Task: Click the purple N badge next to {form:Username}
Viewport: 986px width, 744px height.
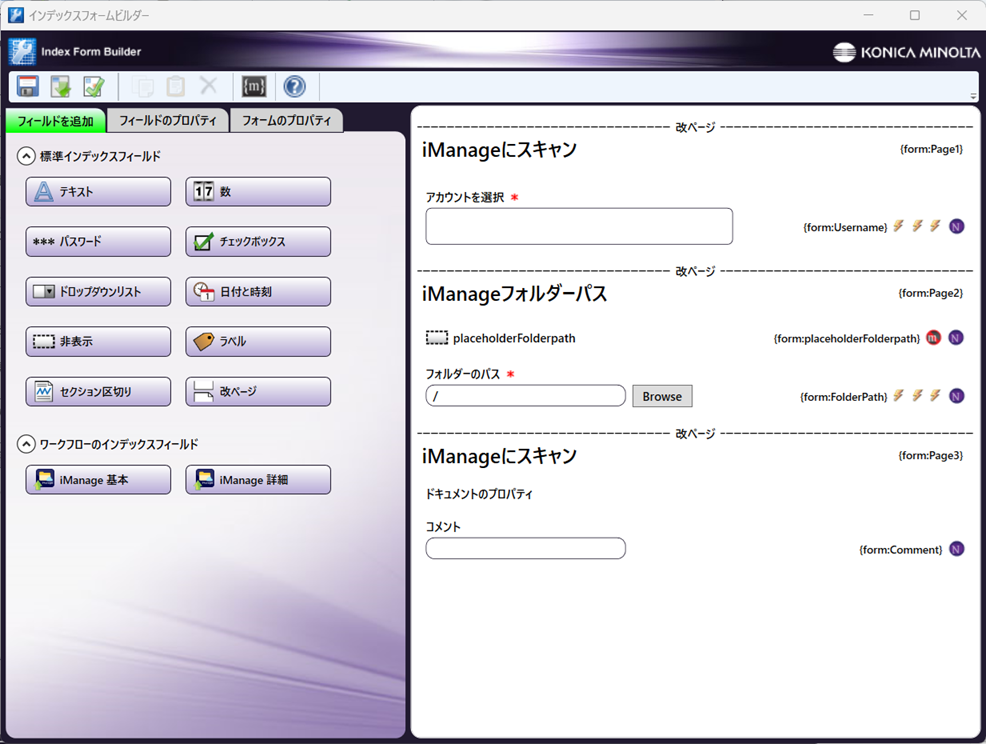Action: point(956,227)
